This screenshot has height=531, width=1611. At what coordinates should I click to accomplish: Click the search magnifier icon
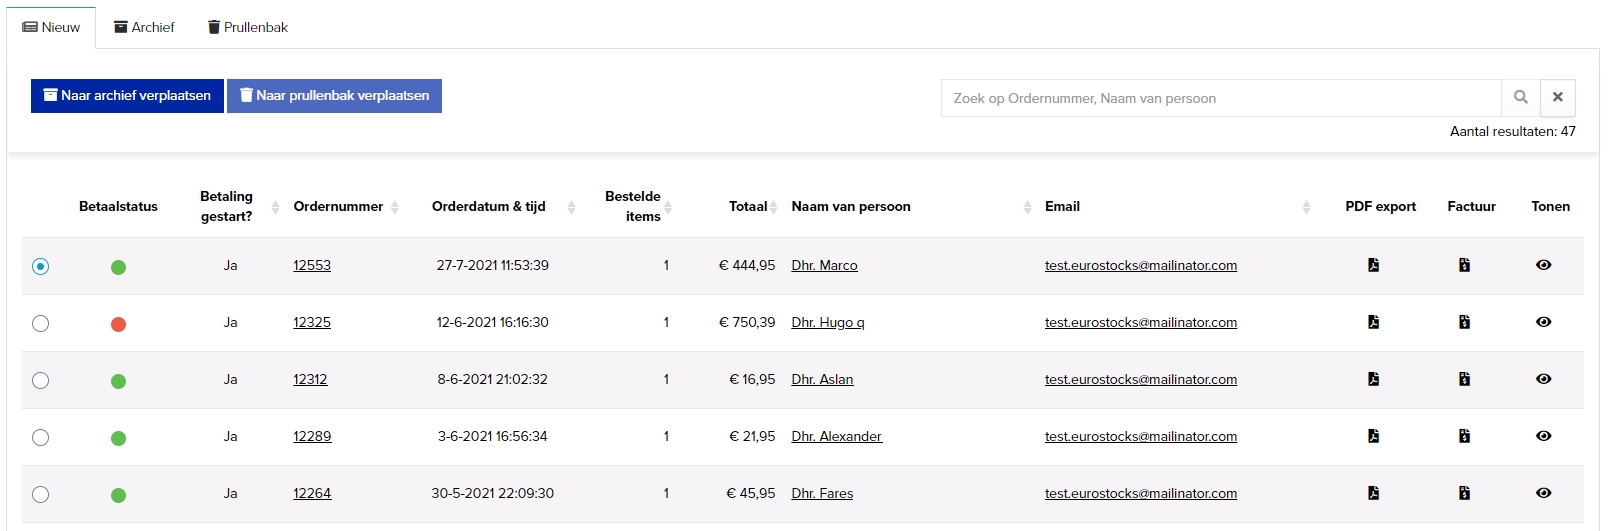[x=1520, y=97]
